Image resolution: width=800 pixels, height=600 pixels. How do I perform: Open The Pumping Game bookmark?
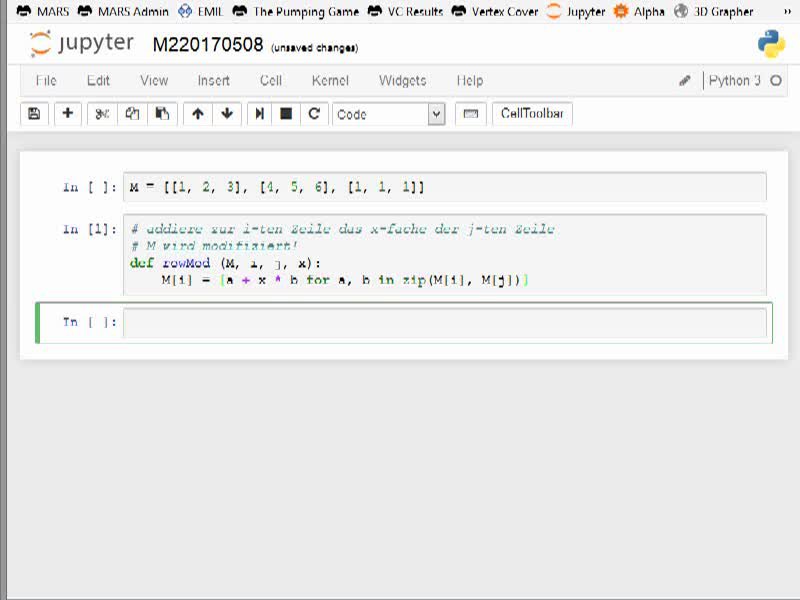pos(295,11)
